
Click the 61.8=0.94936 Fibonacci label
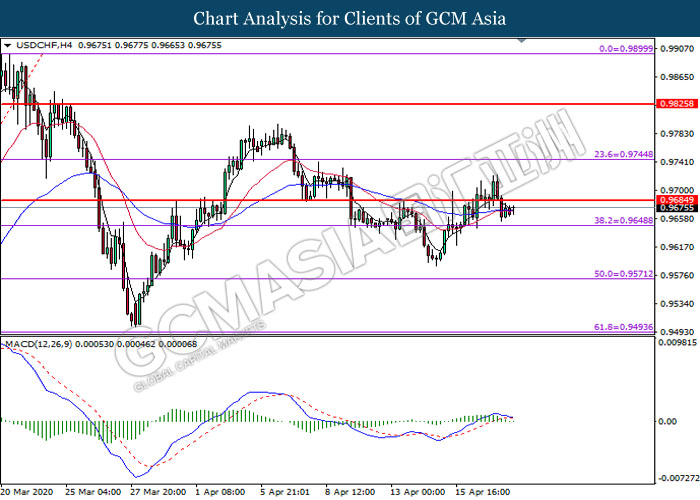tap(623, 327)
